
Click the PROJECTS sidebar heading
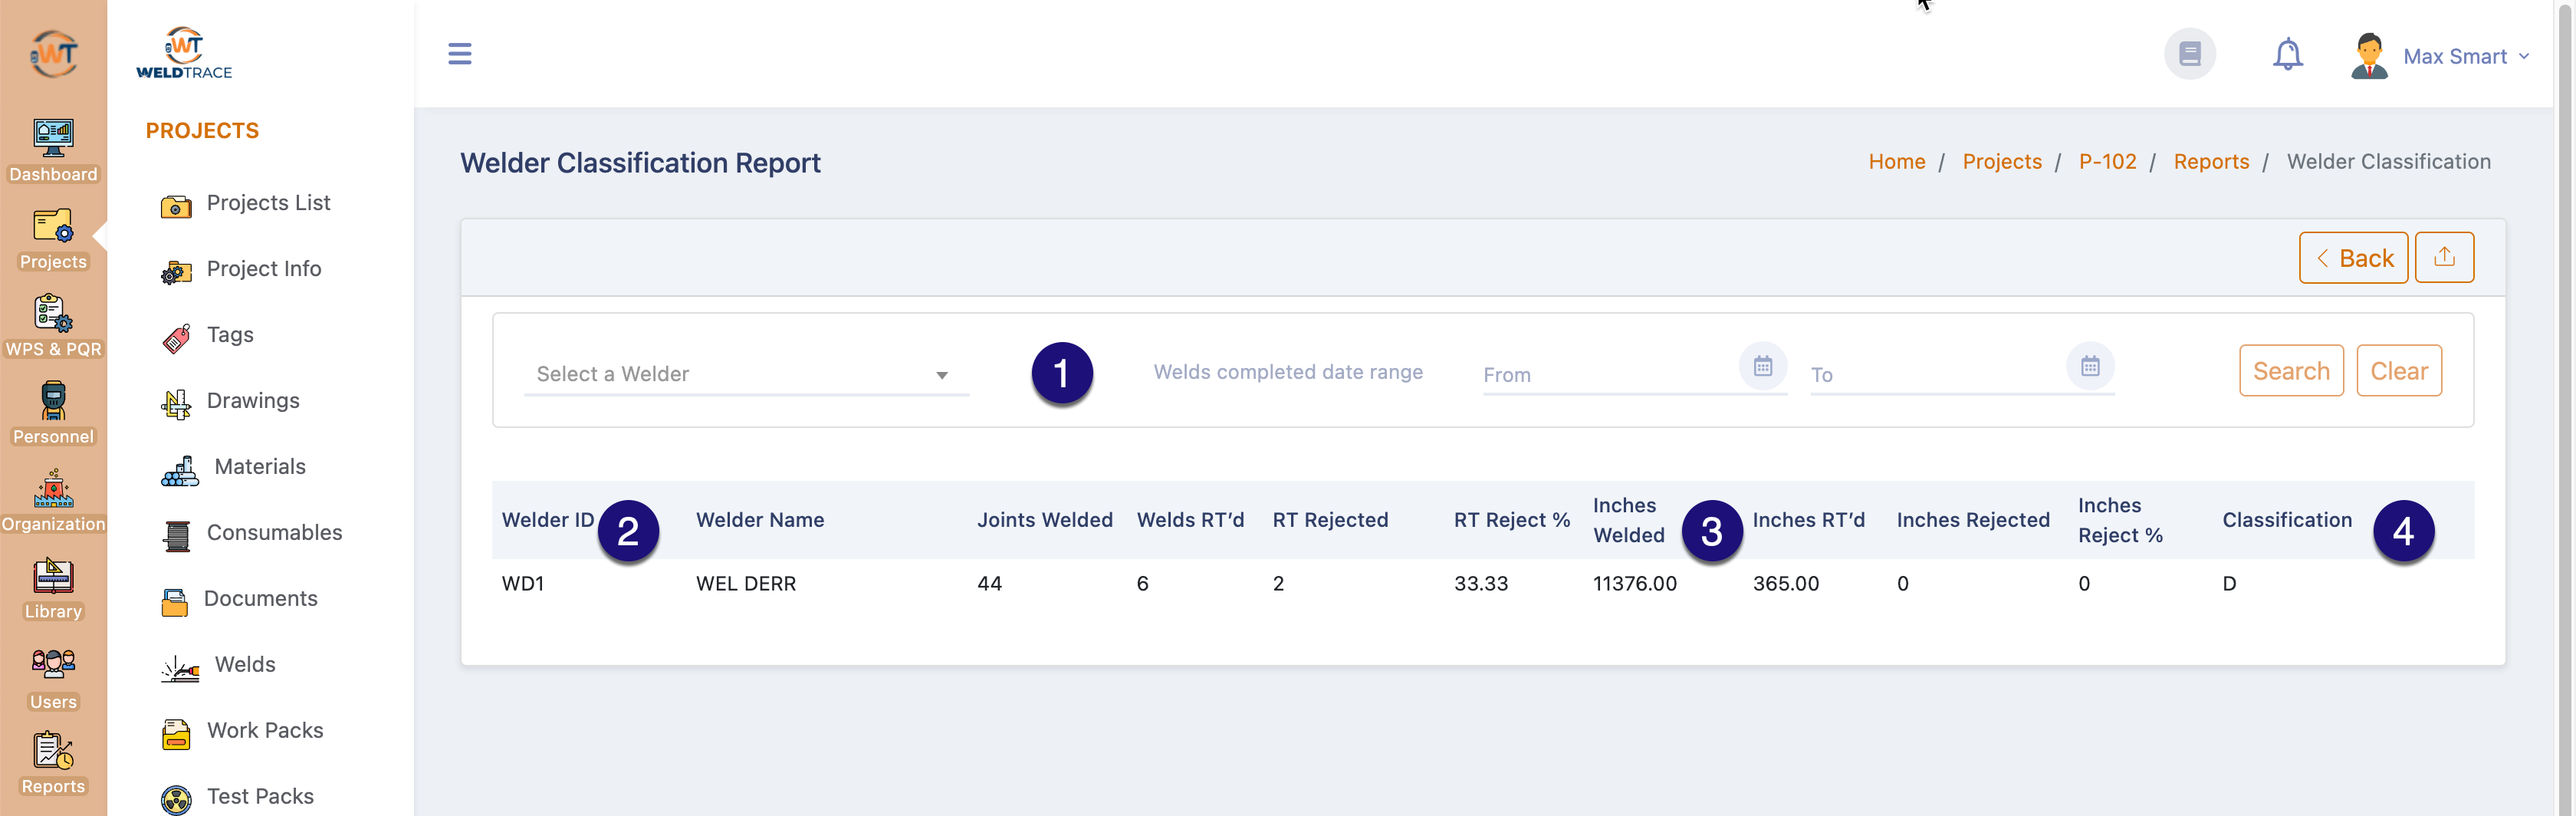pos(202,131)
